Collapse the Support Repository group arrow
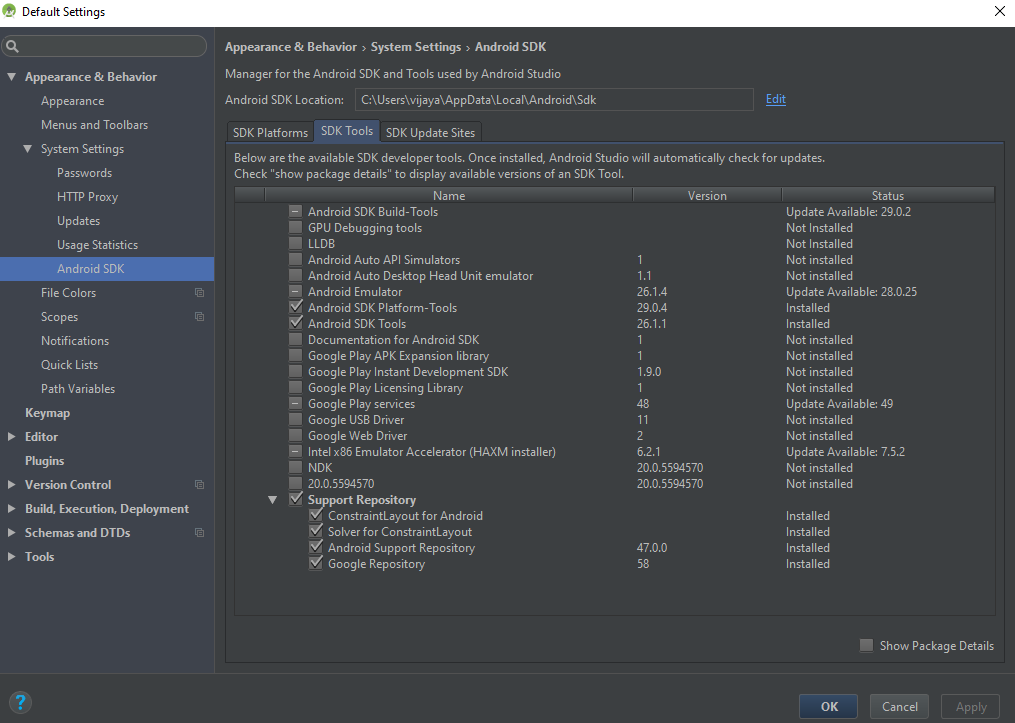 pos(273,500)
